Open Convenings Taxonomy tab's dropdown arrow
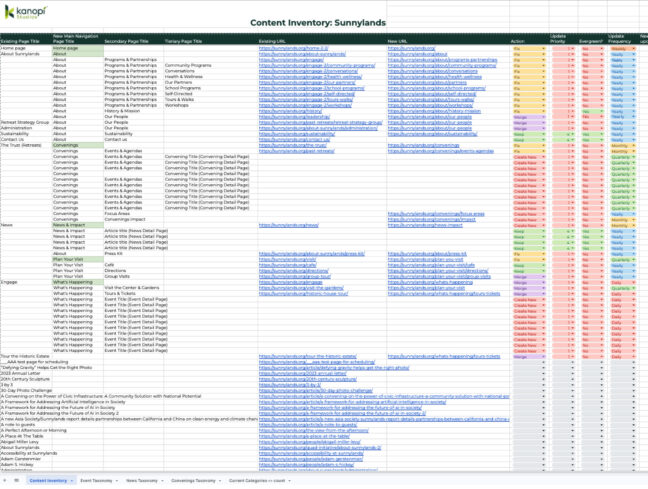This screenshot has height=489, width=648. (x=220, y=481)
